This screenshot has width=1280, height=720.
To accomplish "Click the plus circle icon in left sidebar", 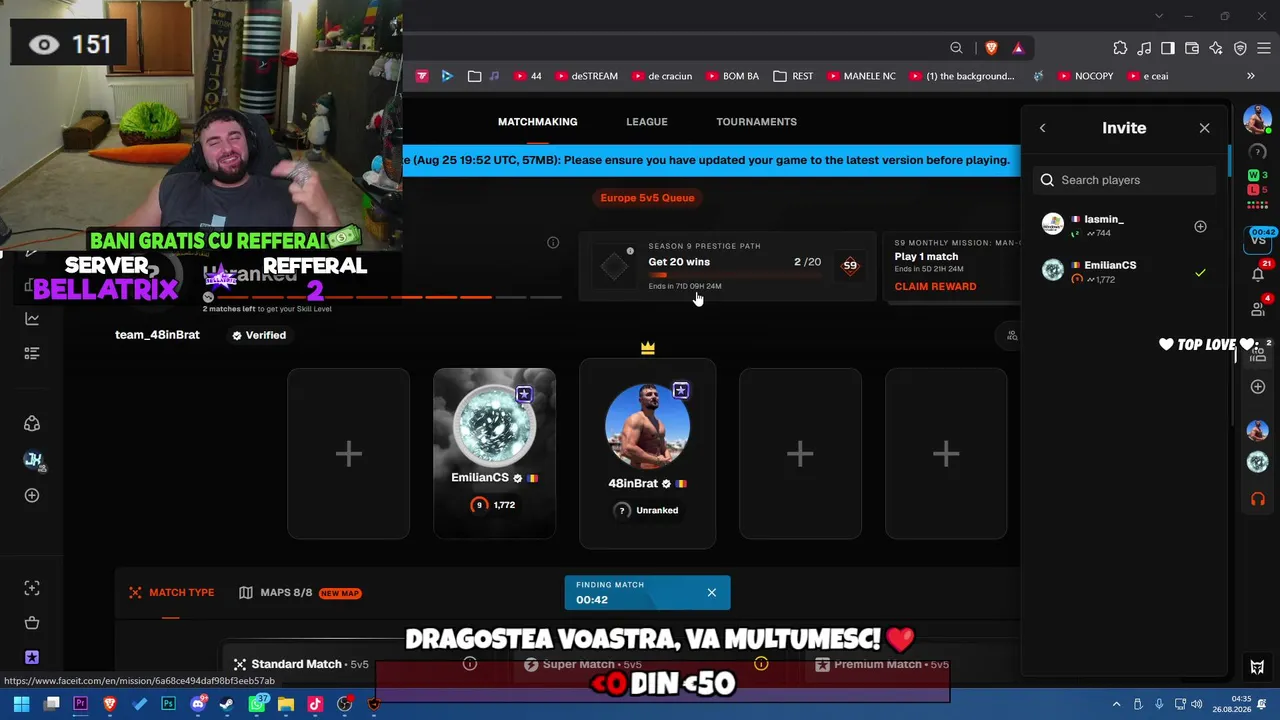I will pos(32,495).
